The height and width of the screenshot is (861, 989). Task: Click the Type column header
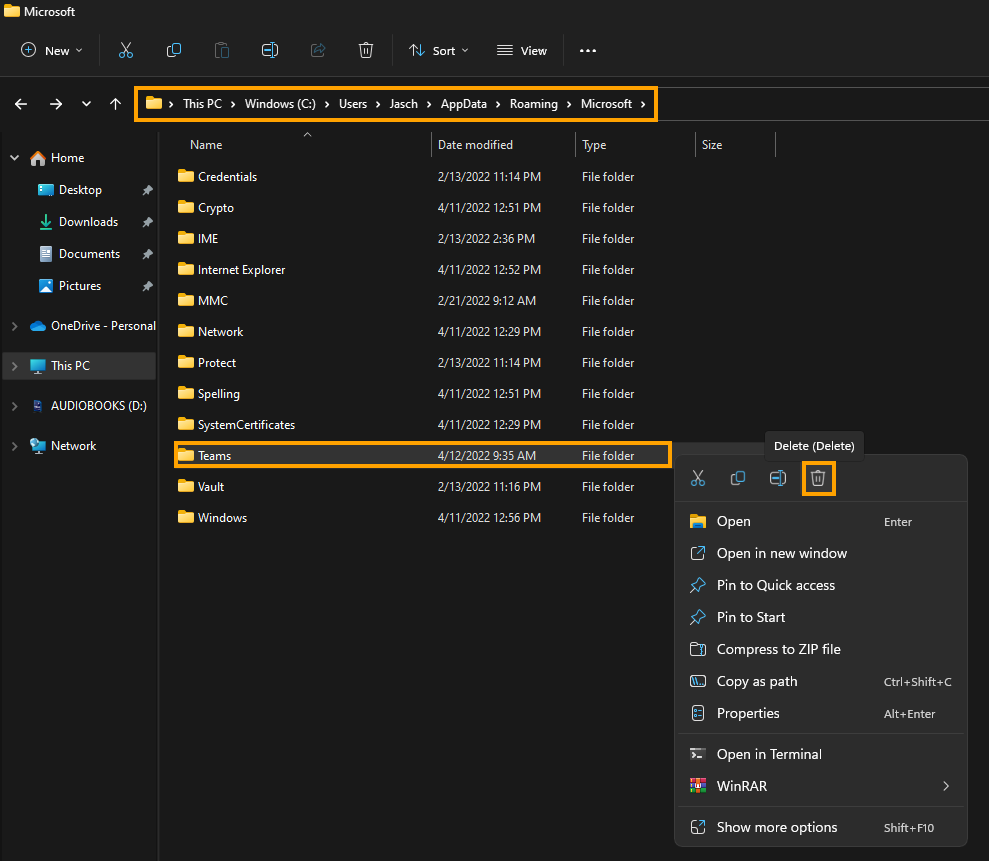pos(594,145)
